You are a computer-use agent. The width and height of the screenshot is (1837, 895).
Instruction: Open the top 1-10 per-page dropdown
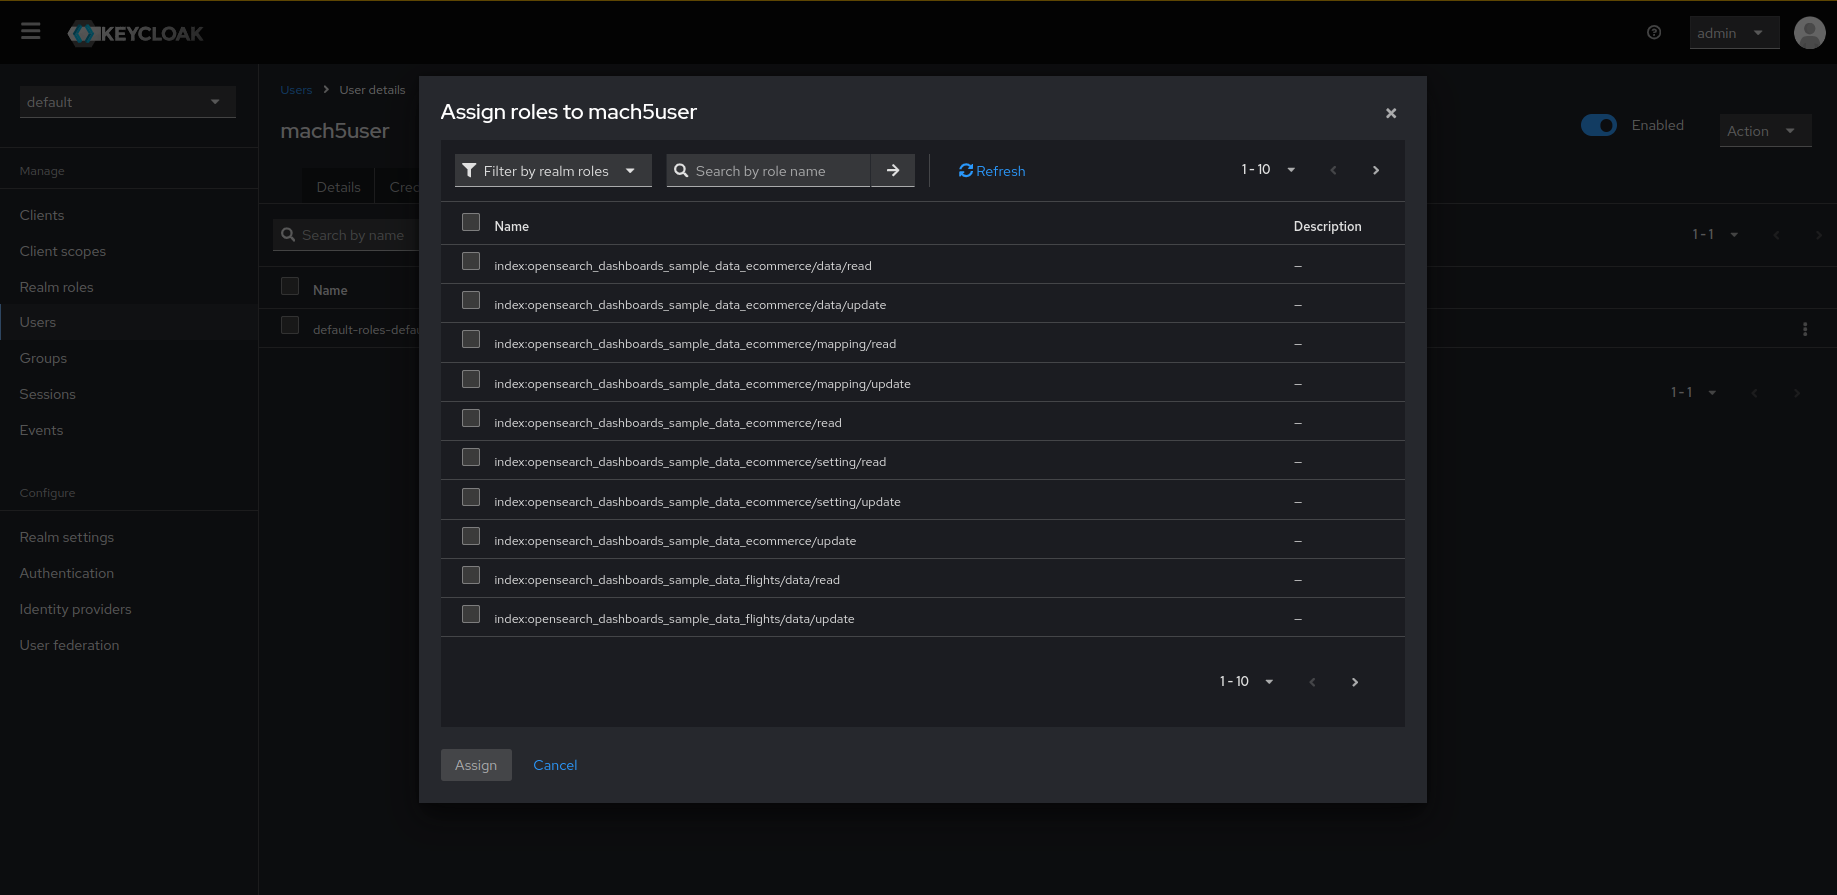pos(1268,170)
